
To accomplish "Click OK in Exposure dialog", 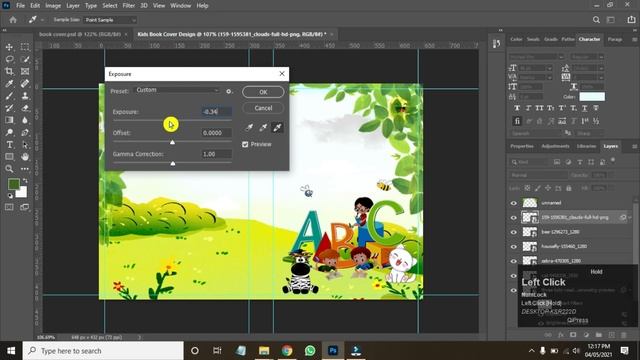I will pos(263,92).
